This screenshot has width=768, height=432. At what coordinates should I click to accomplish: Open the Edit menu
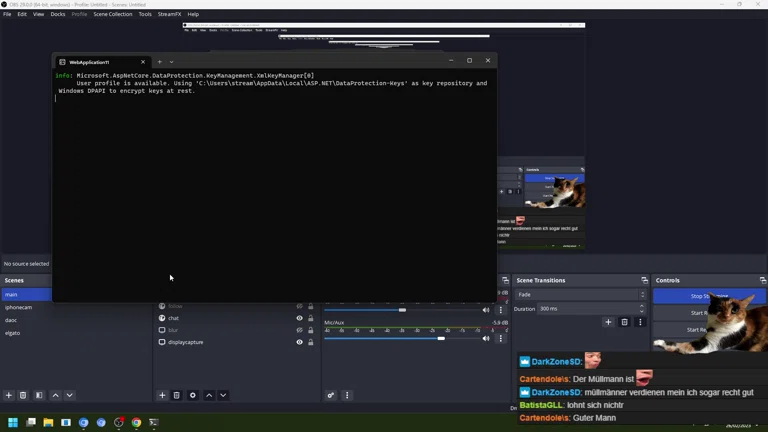[x=22, y=14]
